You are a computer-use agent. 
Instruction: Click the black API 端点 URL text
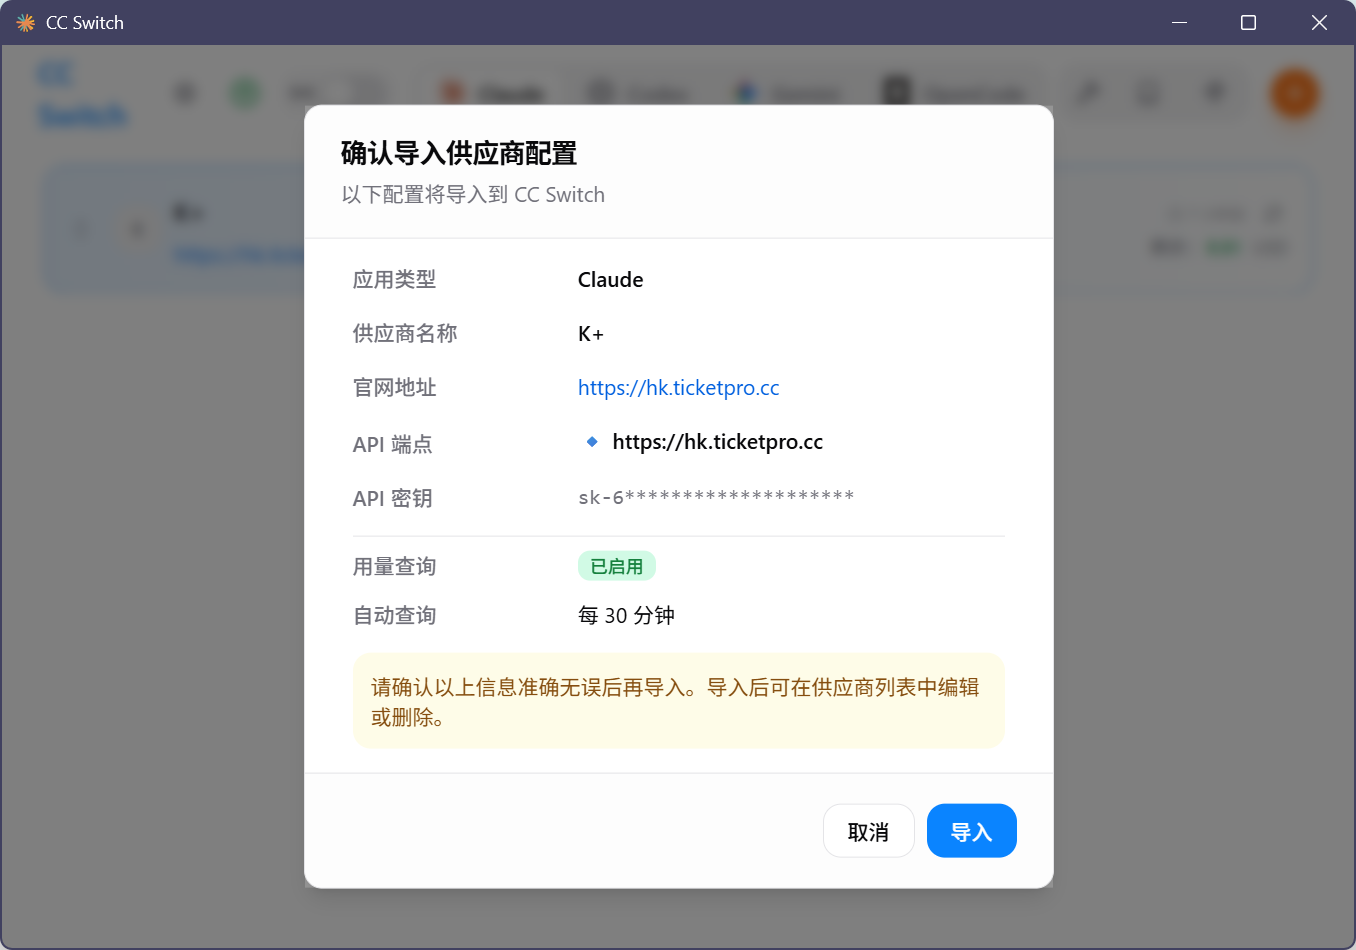tap(717, 442)
